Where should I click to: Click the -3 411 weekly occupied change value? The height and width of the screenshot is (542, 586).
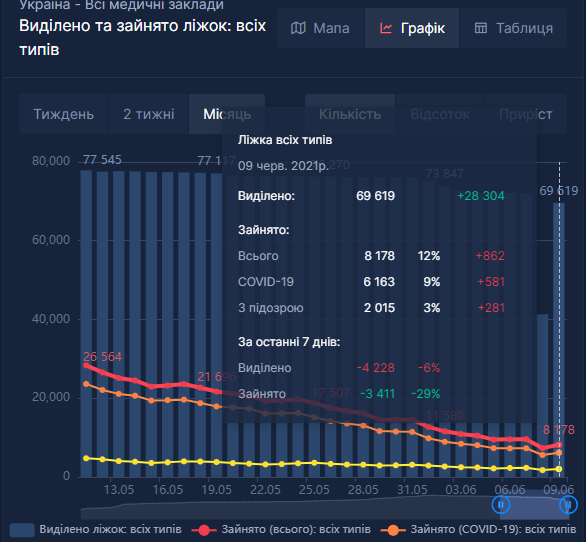(x=377, y=394)
